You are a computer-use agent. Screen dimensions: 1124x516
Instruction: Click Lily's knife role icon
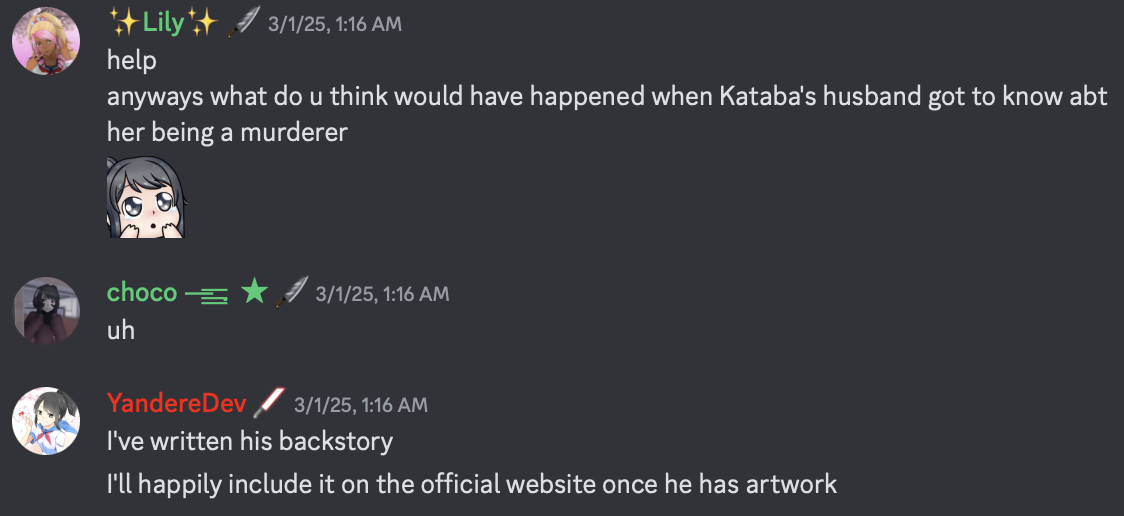tap(243, 22)
